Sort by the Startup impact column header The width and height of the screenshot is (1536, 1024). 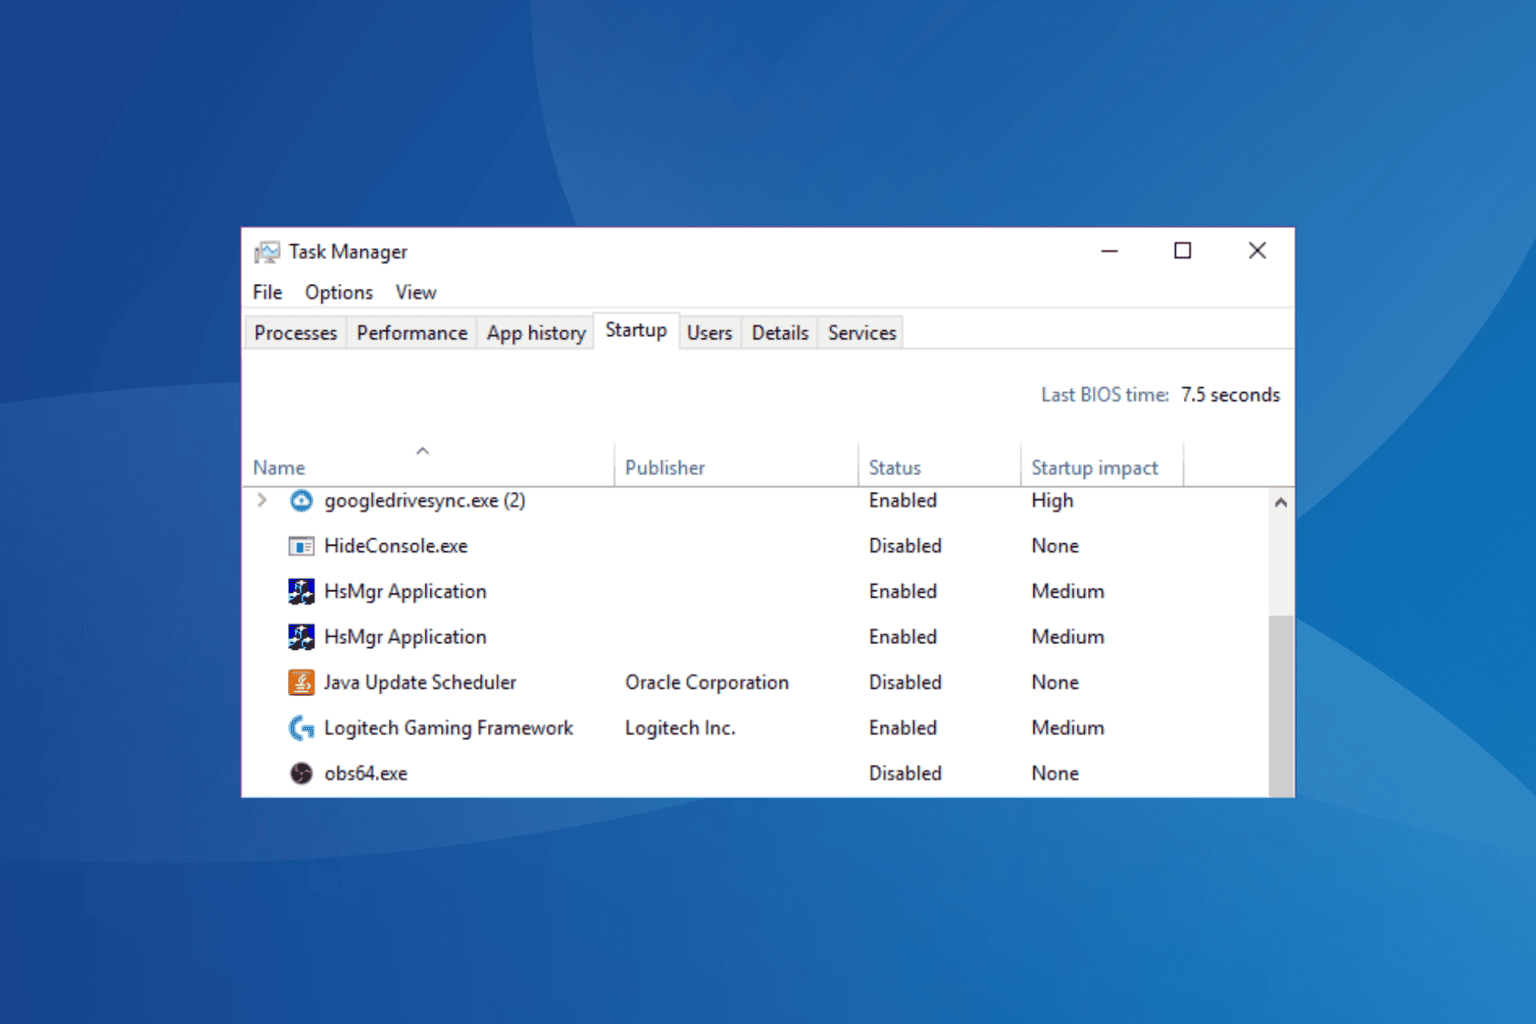tap(1102, 466)
